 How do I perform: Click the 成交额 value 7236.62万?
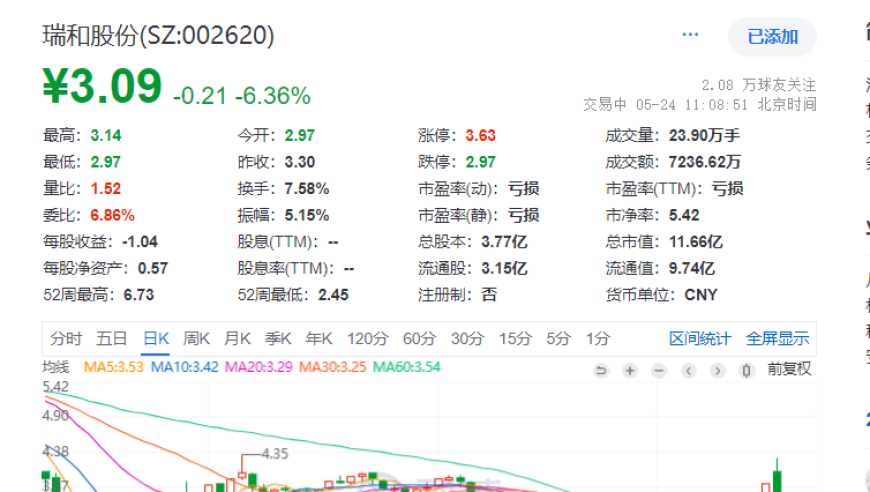point(705,162)
